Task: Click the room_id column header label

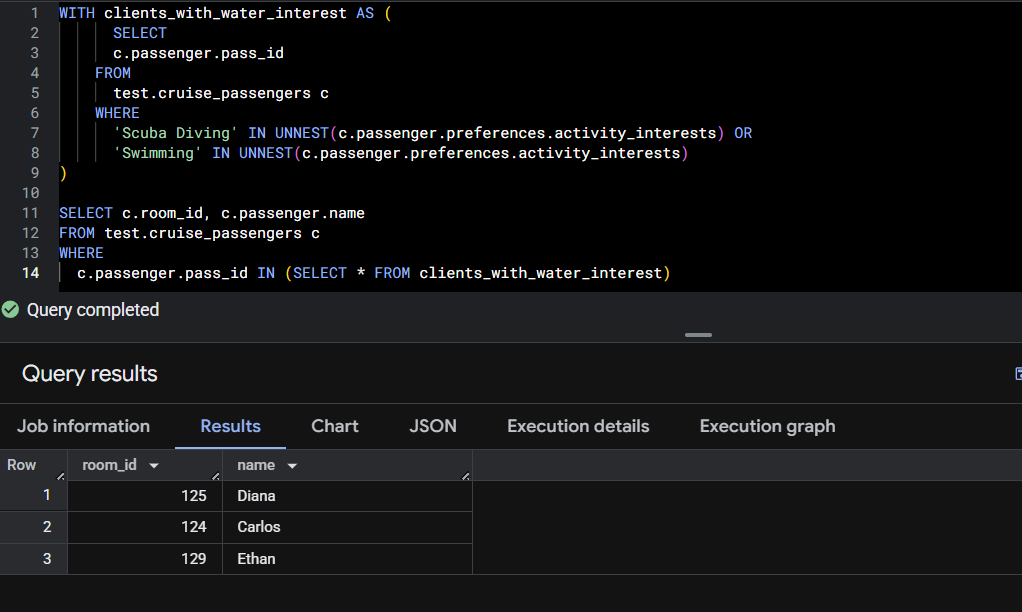Action: tap(110, 465)
